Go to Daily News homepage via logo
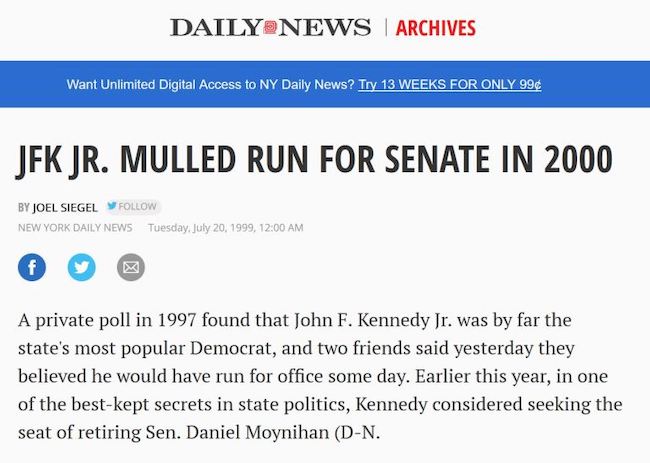This screenshot has height=463, width=650. pyautogui.click(x=270, y=27)
